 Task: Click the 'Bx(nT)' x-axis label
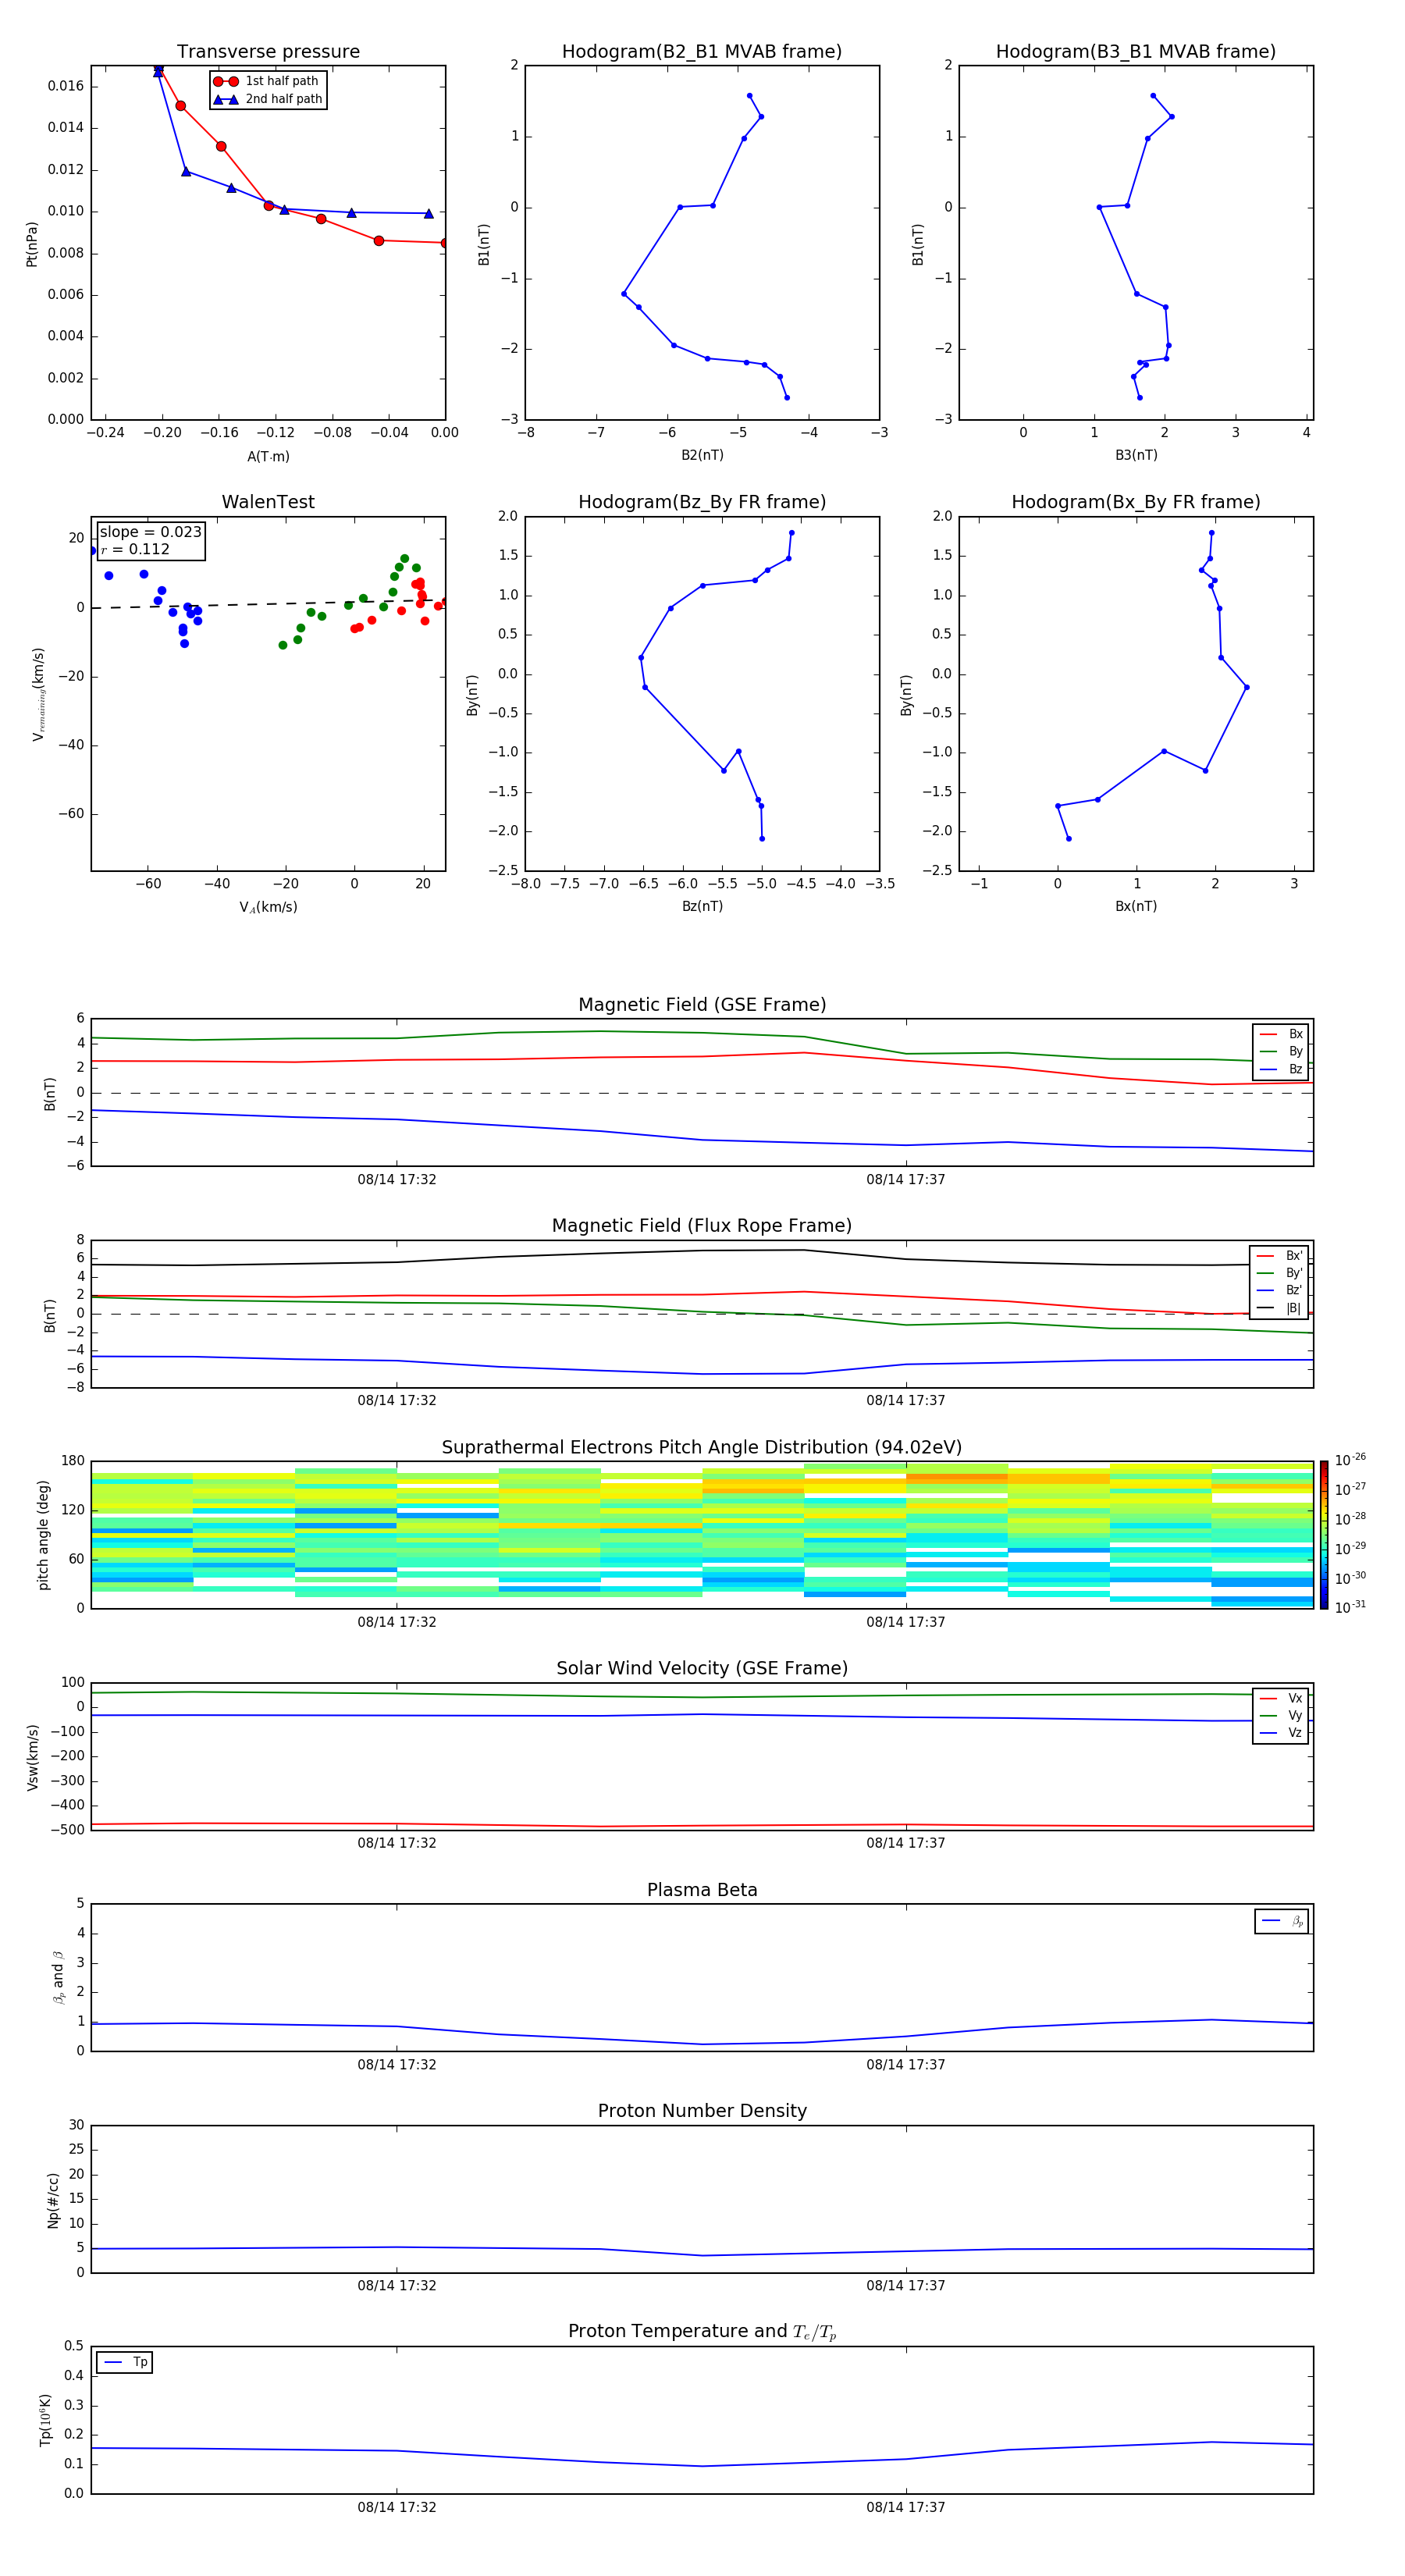click(1136, 906)
